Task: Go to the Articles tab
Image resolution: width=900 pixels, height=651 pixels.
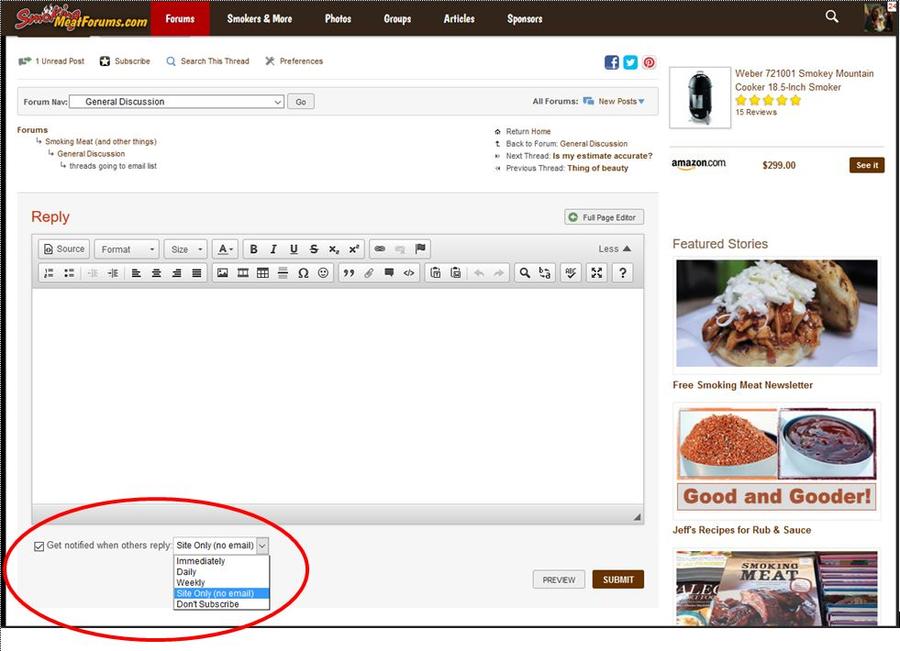Action: (459, 18)
